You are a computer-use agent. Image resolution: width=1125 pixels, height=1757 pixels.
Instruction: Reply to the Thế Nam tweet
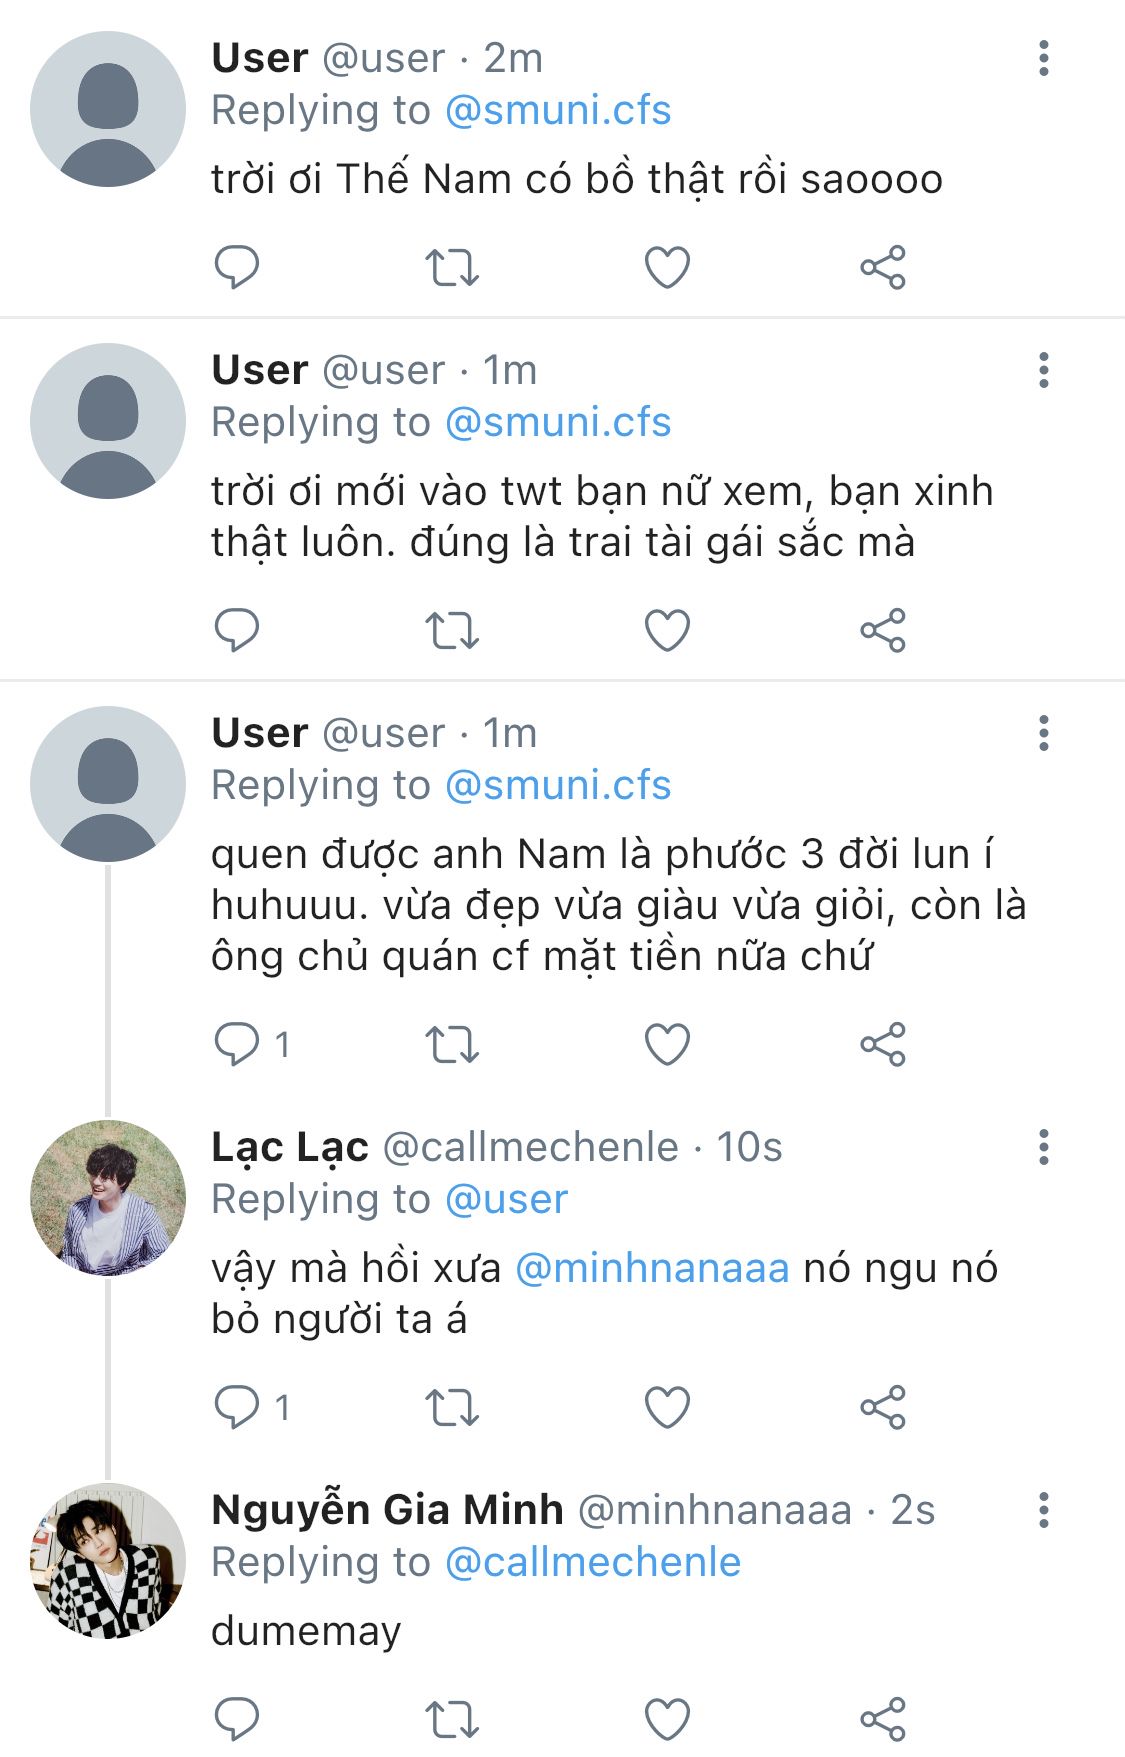click(x=237, y=267)
